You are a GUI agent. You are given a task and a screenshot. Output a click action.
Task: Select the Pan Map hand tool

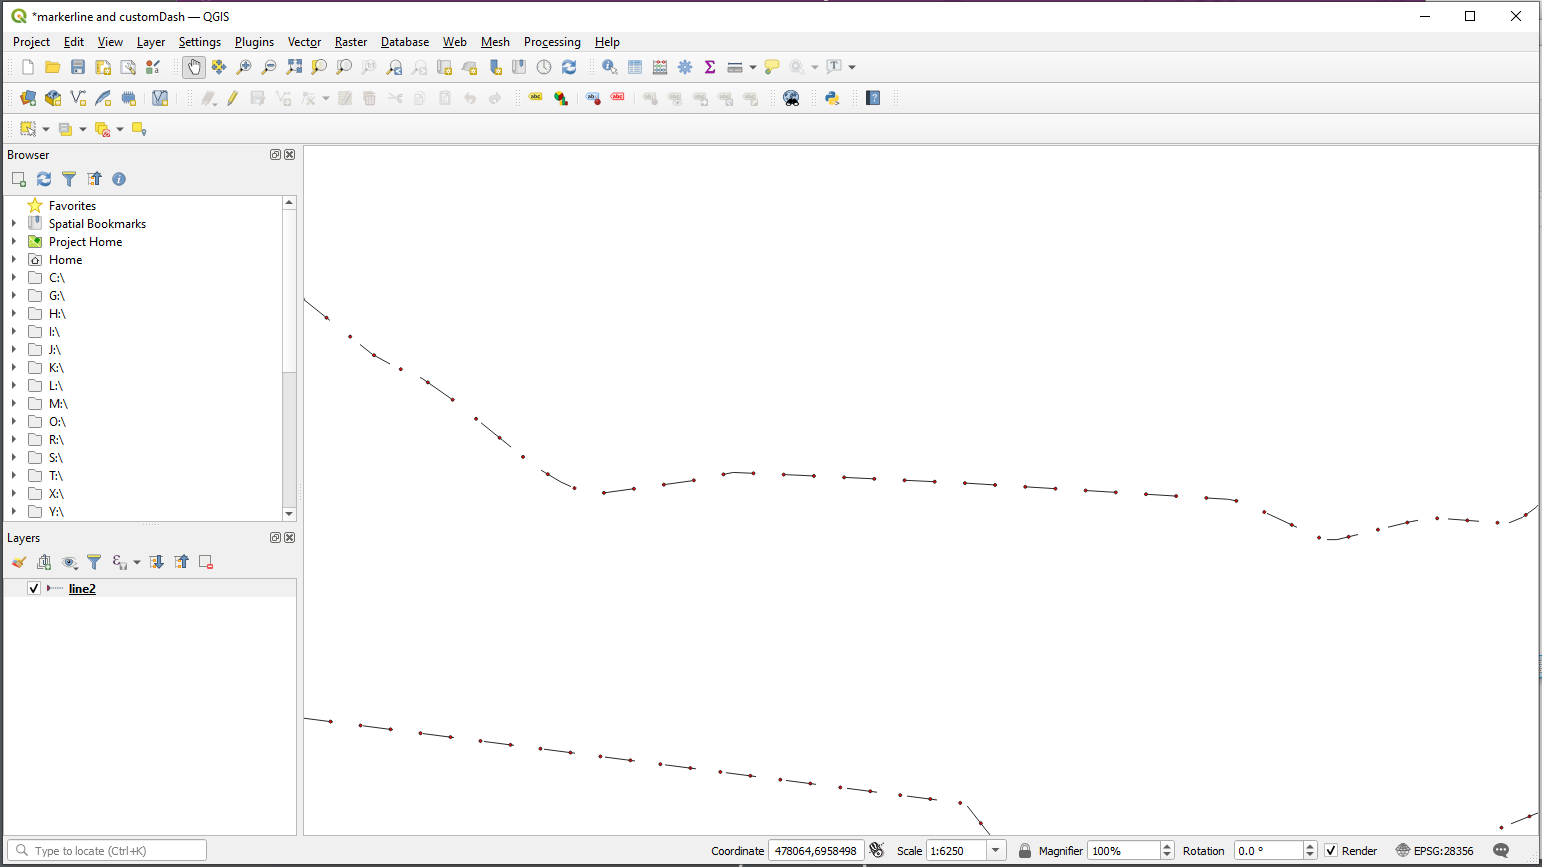coord(193,67)
